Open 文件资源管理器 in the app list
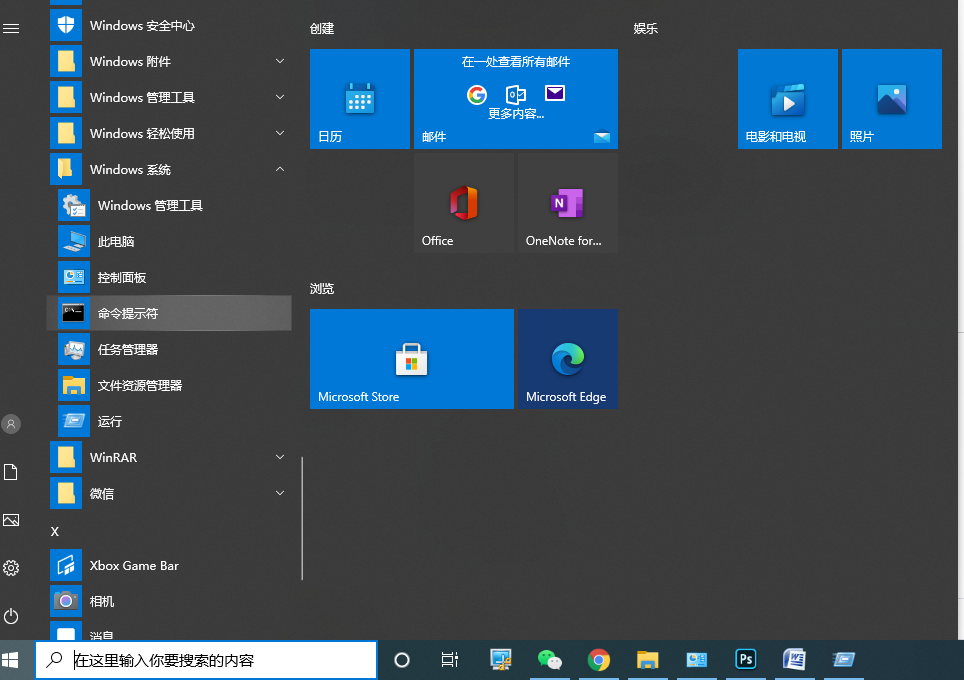The image size is (964, 680). (x=169, y=385)
